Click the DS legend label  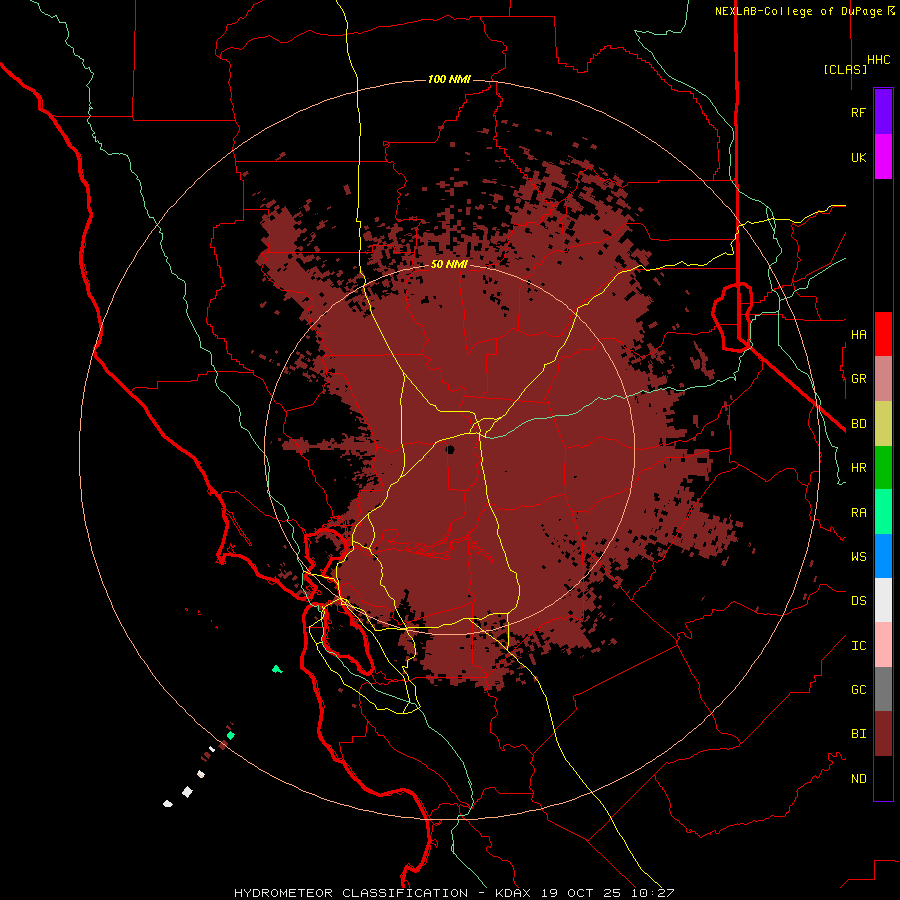(858, 601)
